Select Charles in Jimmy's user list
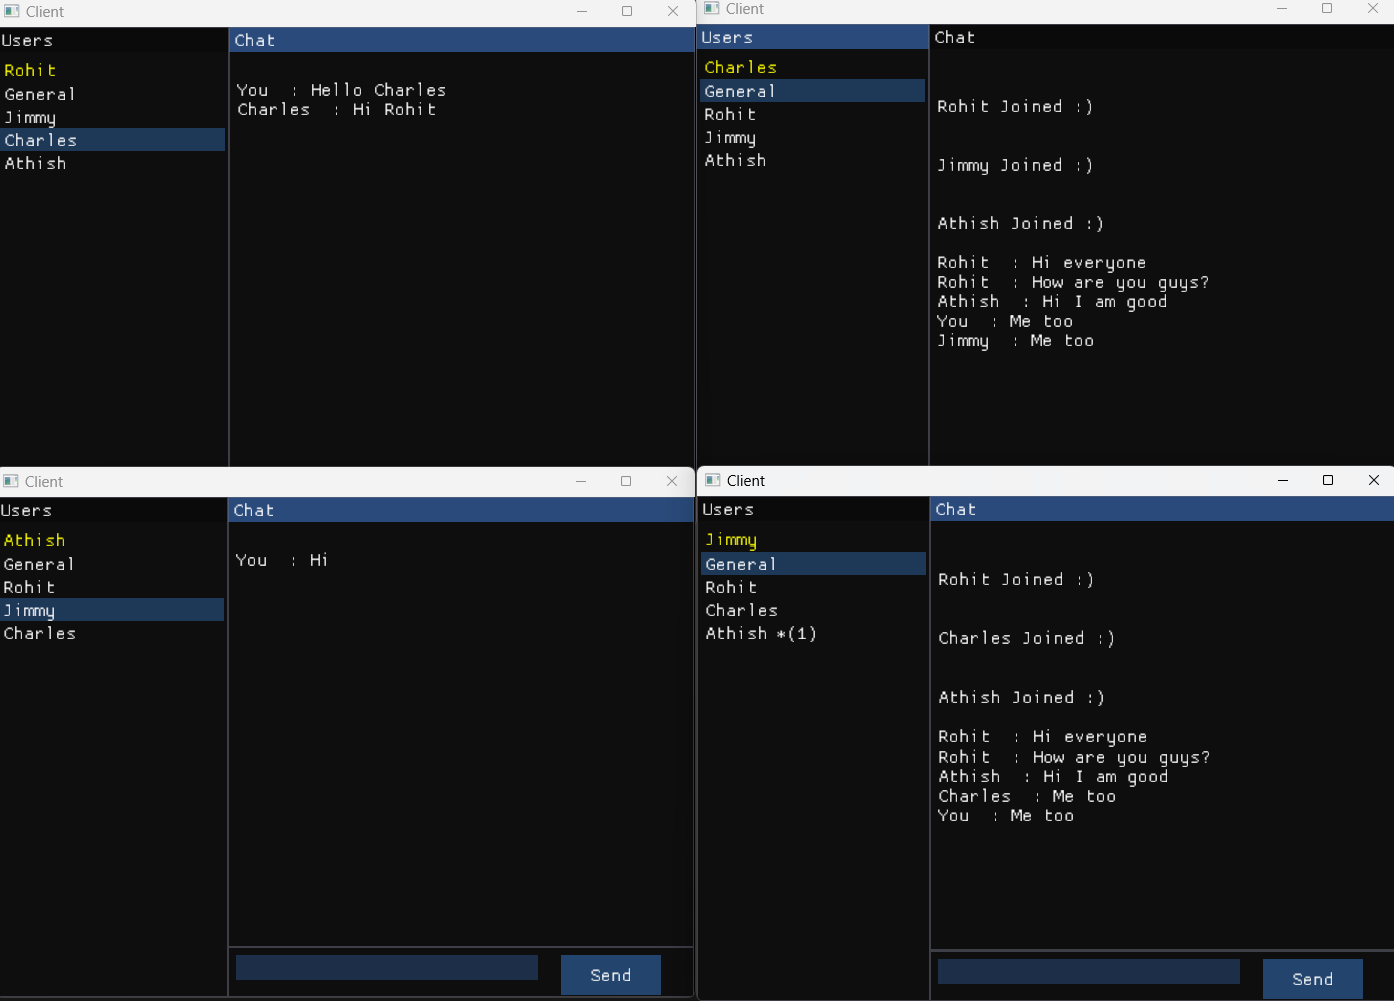Image resolution: width=1394 pixels, height=1001 pixels. [813, 610]
